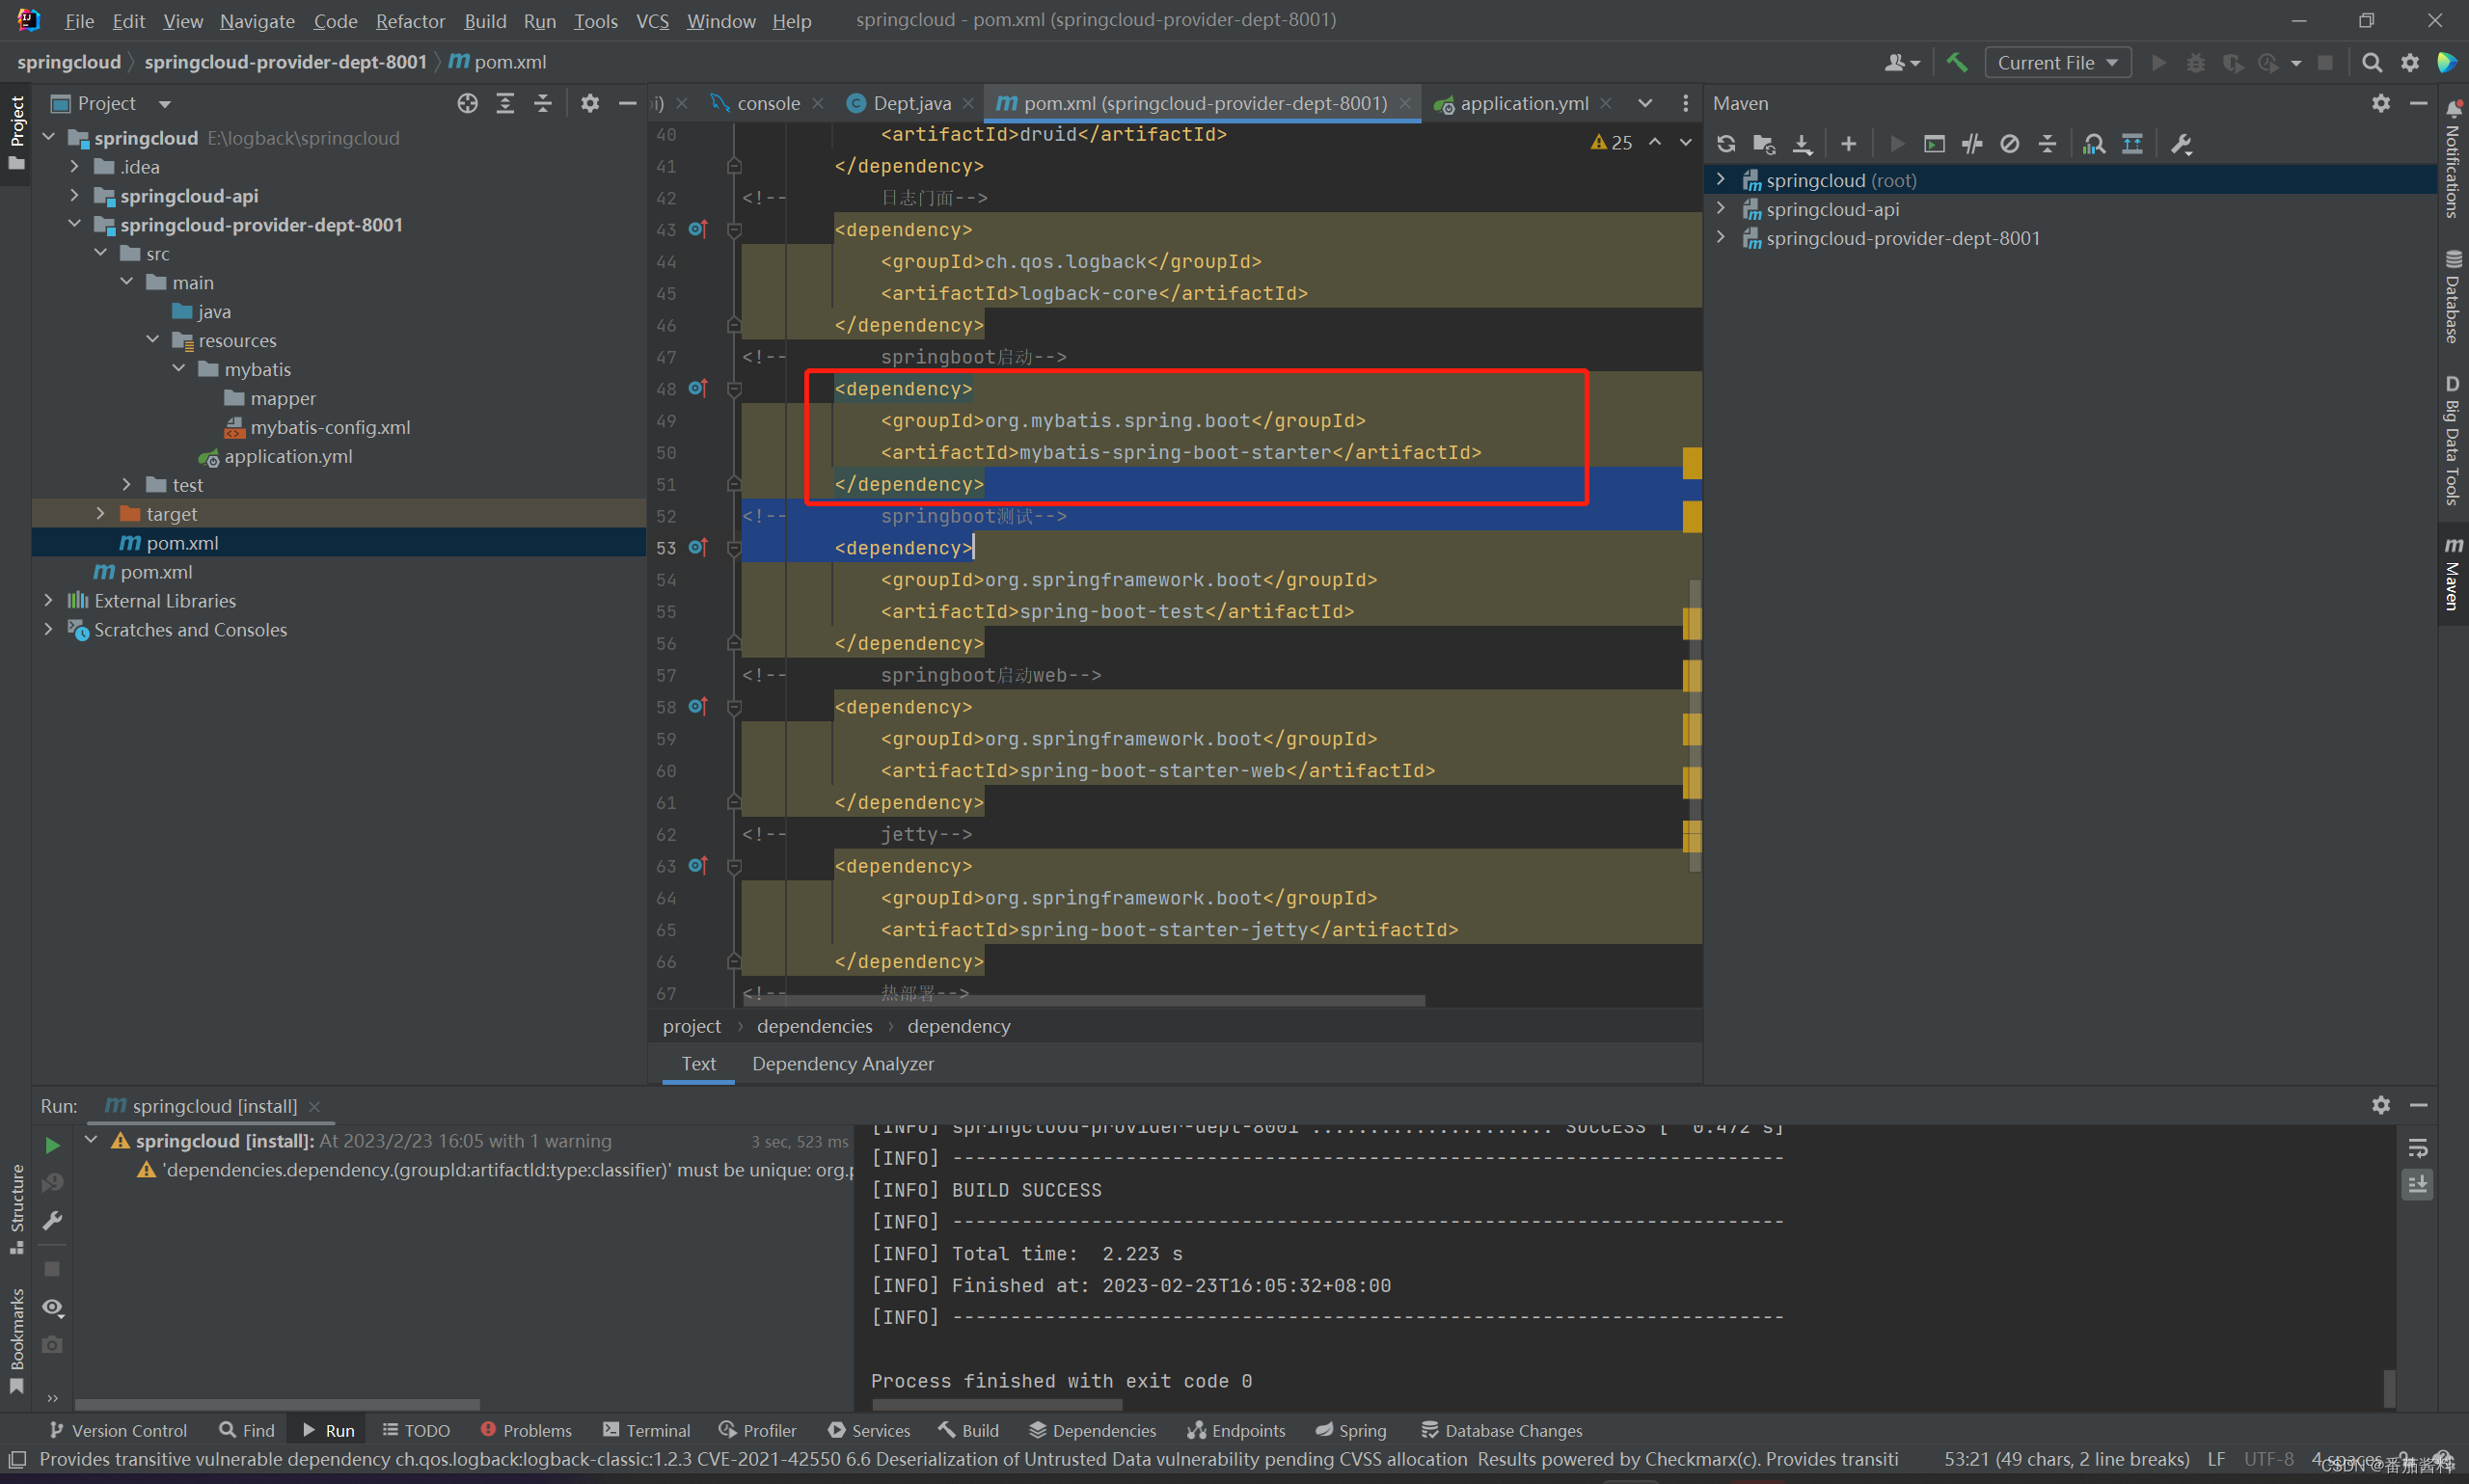Open Bookmarks tool window
This screenshot has height=1484, width=2469.
coord(17,1340)
